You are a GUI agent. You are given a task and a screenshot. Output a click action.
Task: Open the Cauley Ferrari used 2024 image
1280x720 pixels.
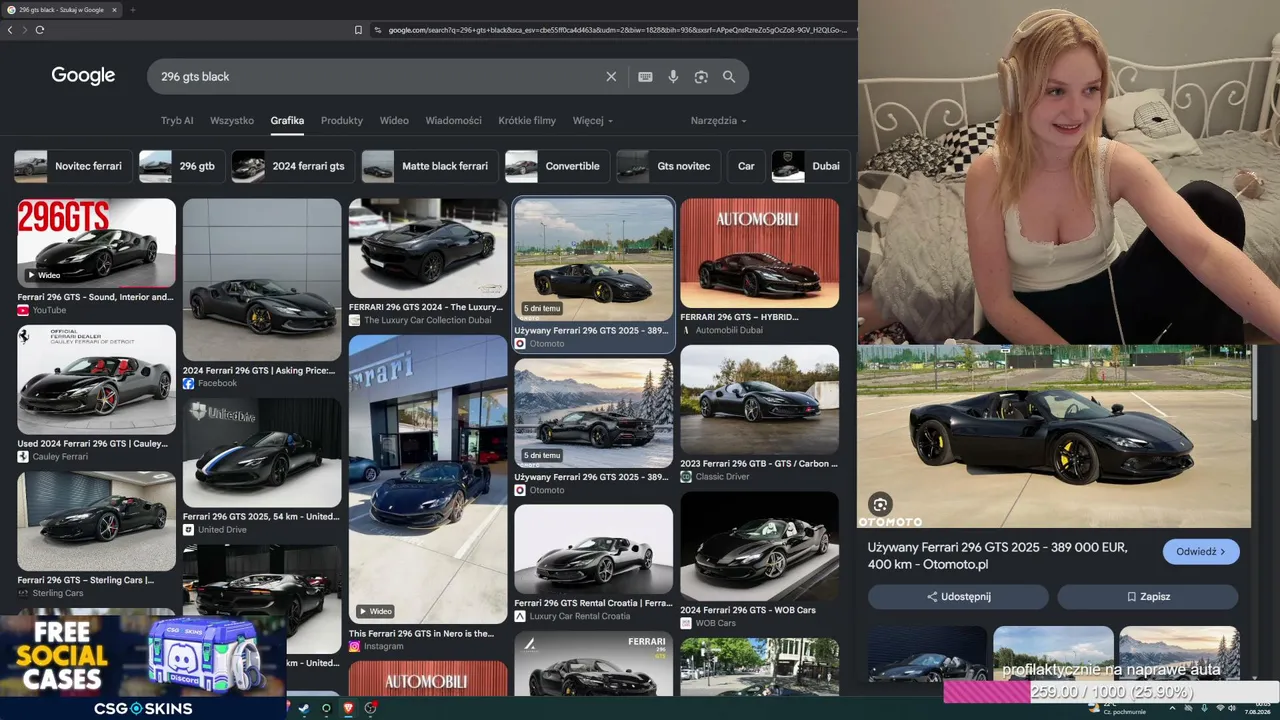coord(96,380)
